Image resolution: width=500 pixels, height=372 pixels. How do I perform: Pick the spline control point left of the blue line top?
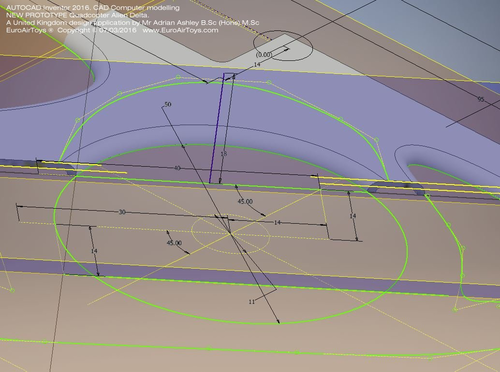coord(178,77)
